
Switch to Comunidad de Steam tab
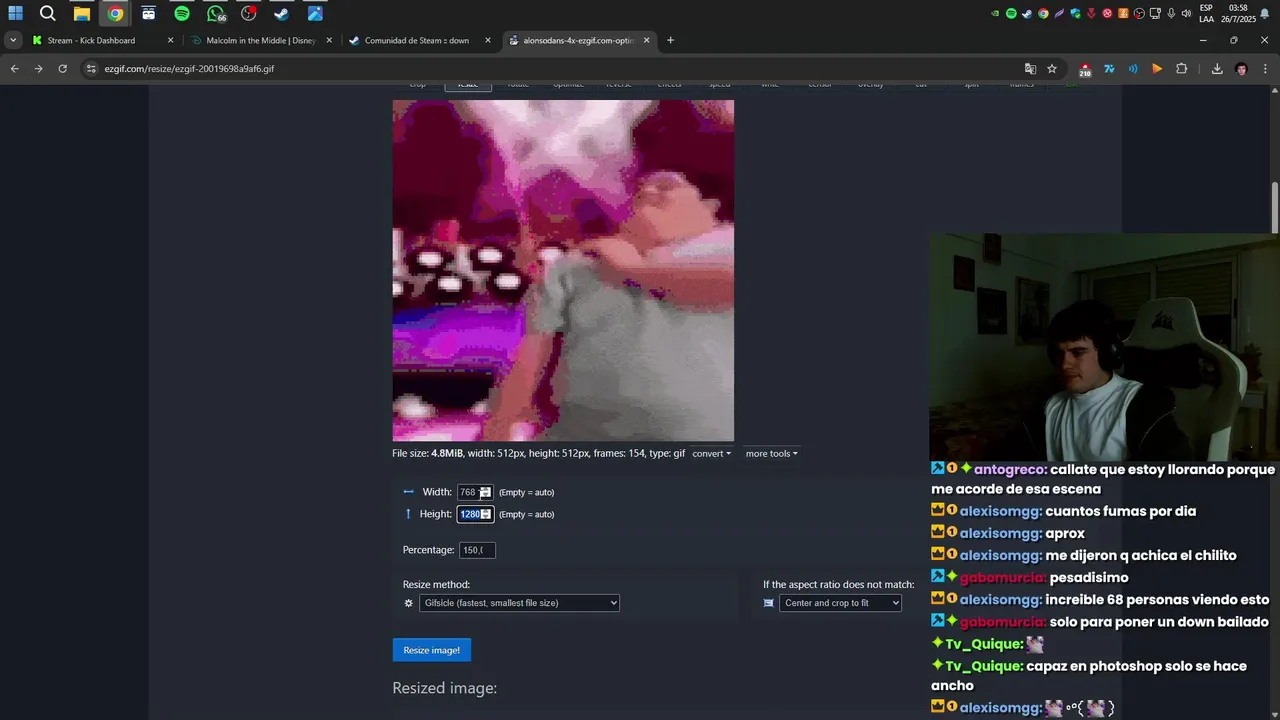point(417,40)
